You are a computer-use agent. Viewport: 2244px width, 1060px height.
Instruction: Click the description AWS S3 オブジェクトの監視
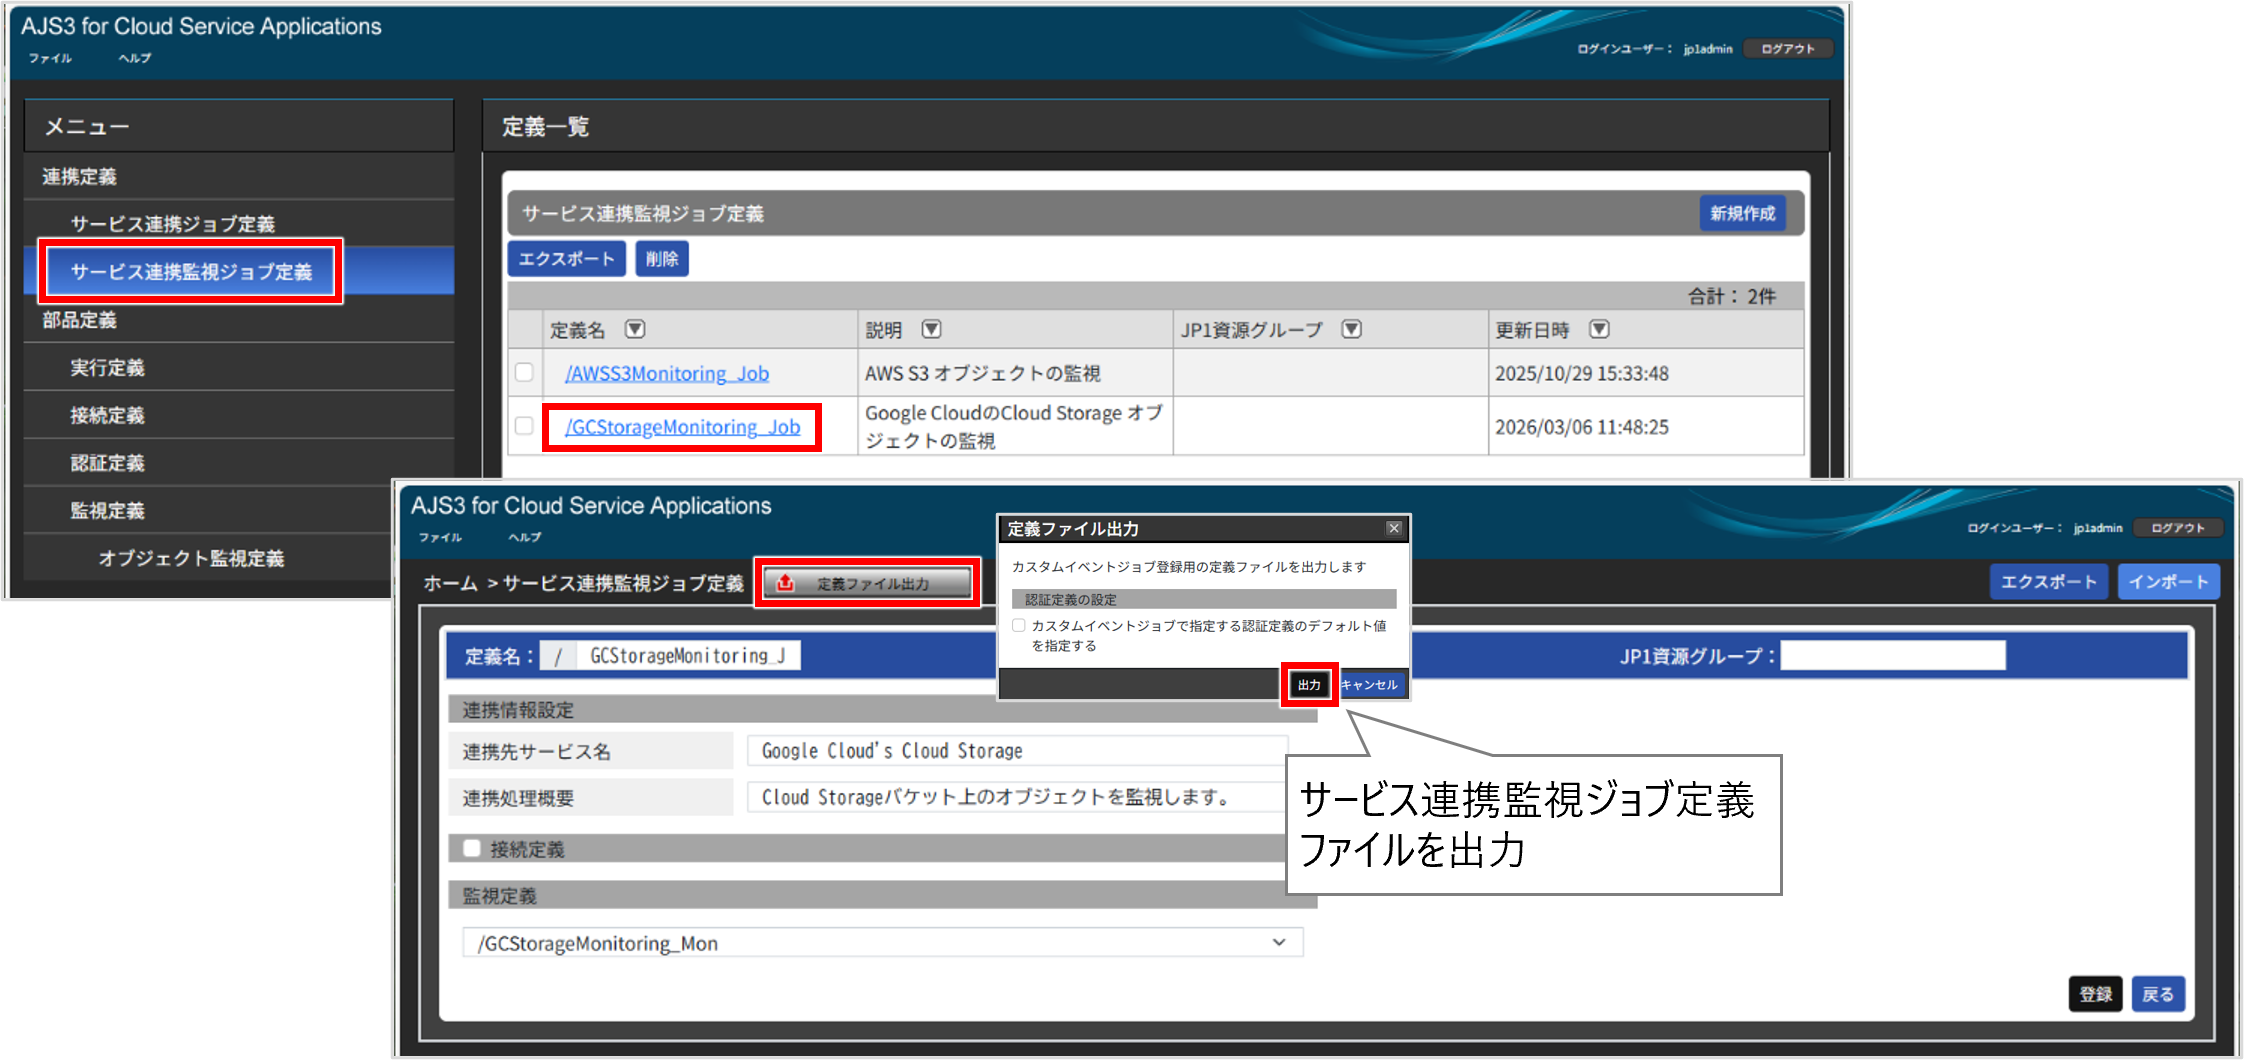point(982,373)
